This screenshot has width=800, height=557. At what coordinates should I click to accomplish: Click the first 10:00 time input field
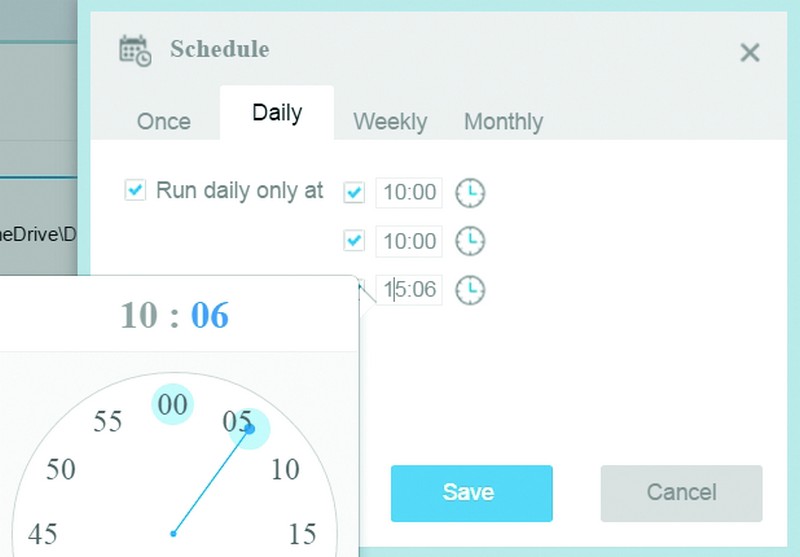[409, 193]
